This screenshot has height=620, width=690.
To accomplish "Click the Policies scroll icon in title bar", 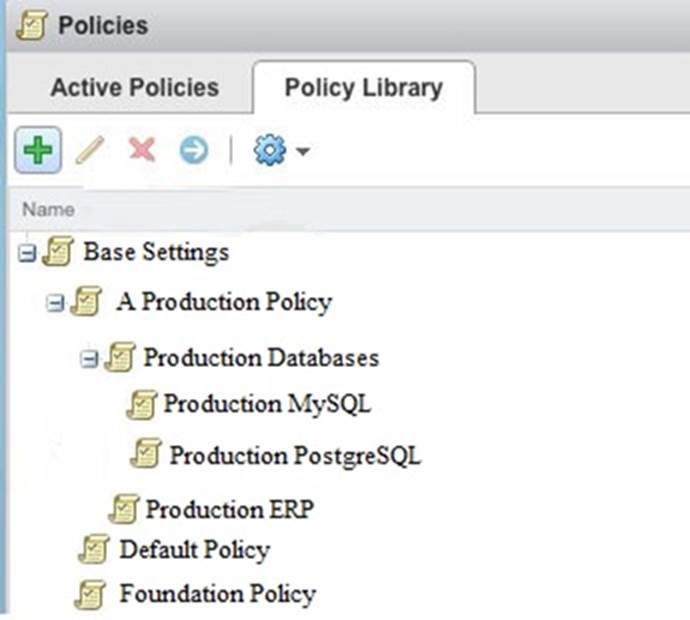I will [32, 25].
